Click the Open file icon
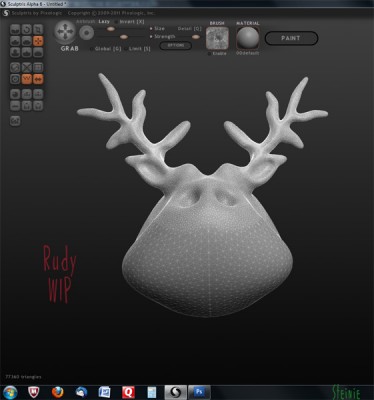This screenshot has width=374, height=400. pyautogui.click(x=27, y=106)
